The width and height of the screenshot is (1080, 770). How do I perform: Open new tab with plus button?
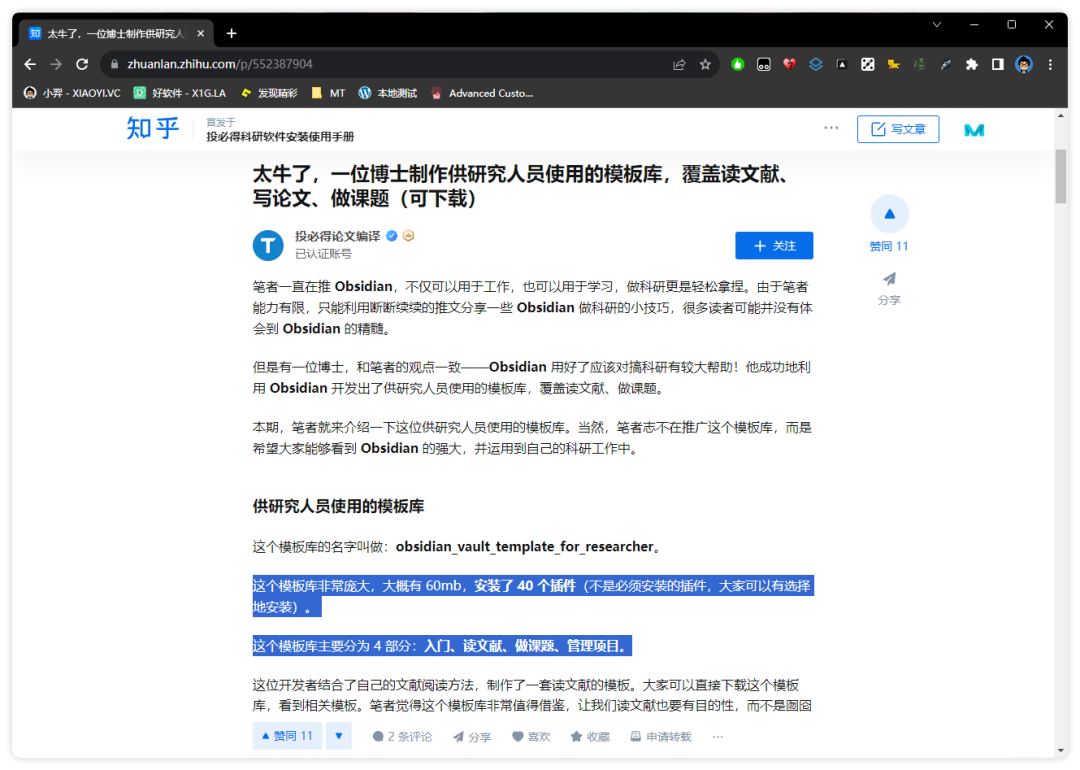coord(231,33)
